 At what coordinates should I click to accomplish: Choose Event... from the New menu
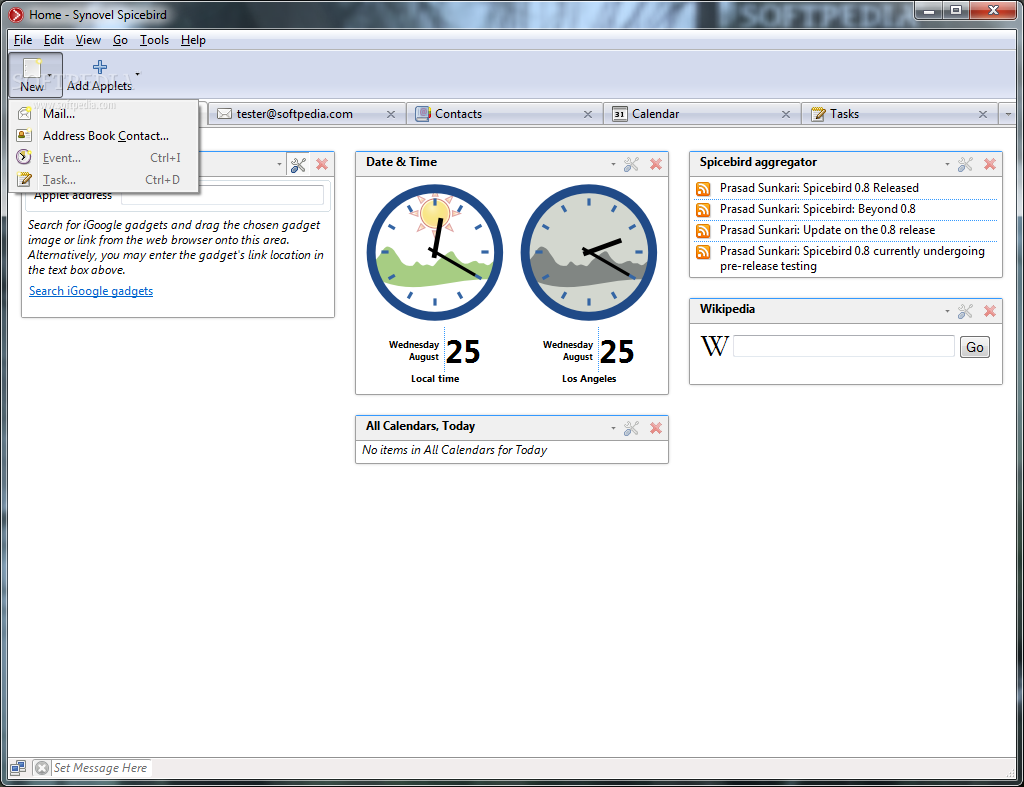point(104,158)
